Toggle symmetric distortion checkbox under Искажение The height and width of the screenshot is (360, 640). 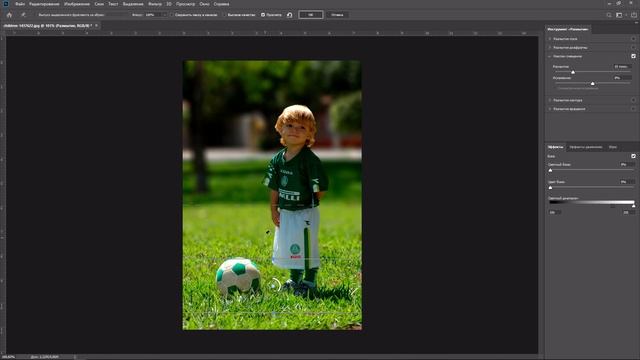[556, 88]
